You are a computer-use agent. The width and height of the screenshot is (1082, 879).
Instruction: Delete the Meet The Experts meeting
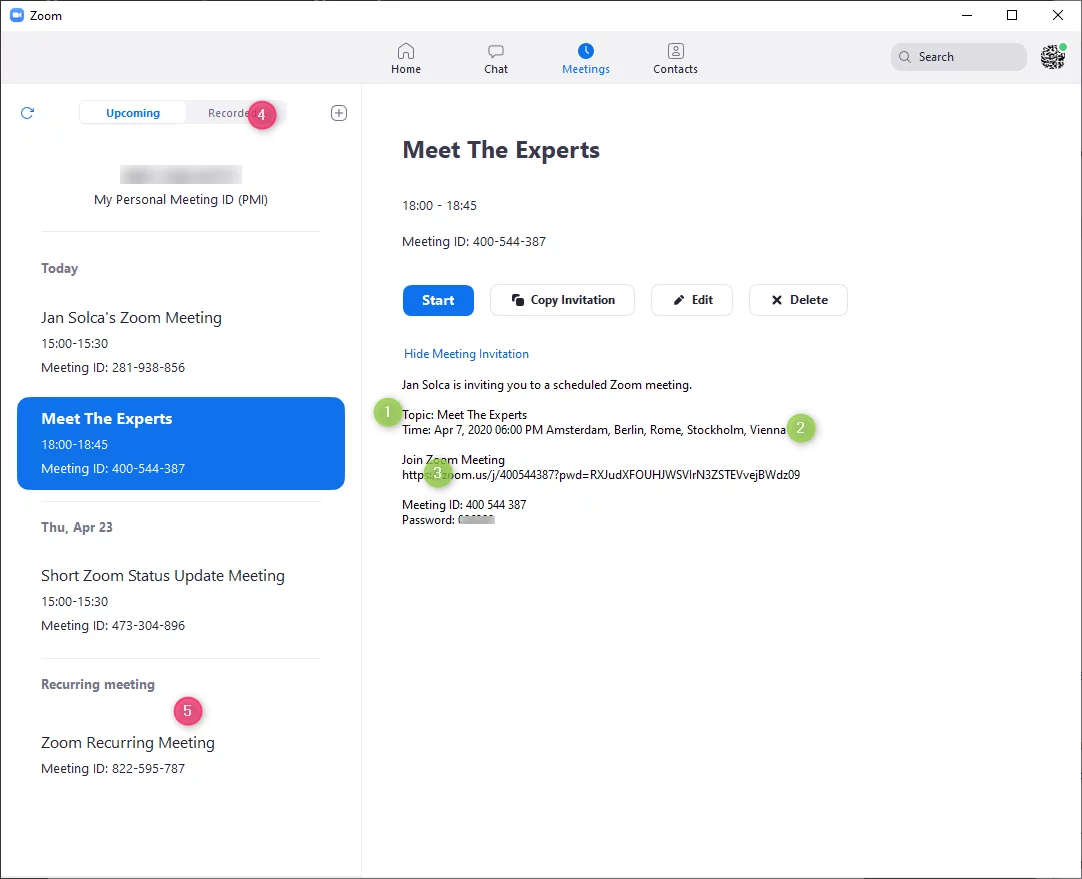click(x=798, y=300)
